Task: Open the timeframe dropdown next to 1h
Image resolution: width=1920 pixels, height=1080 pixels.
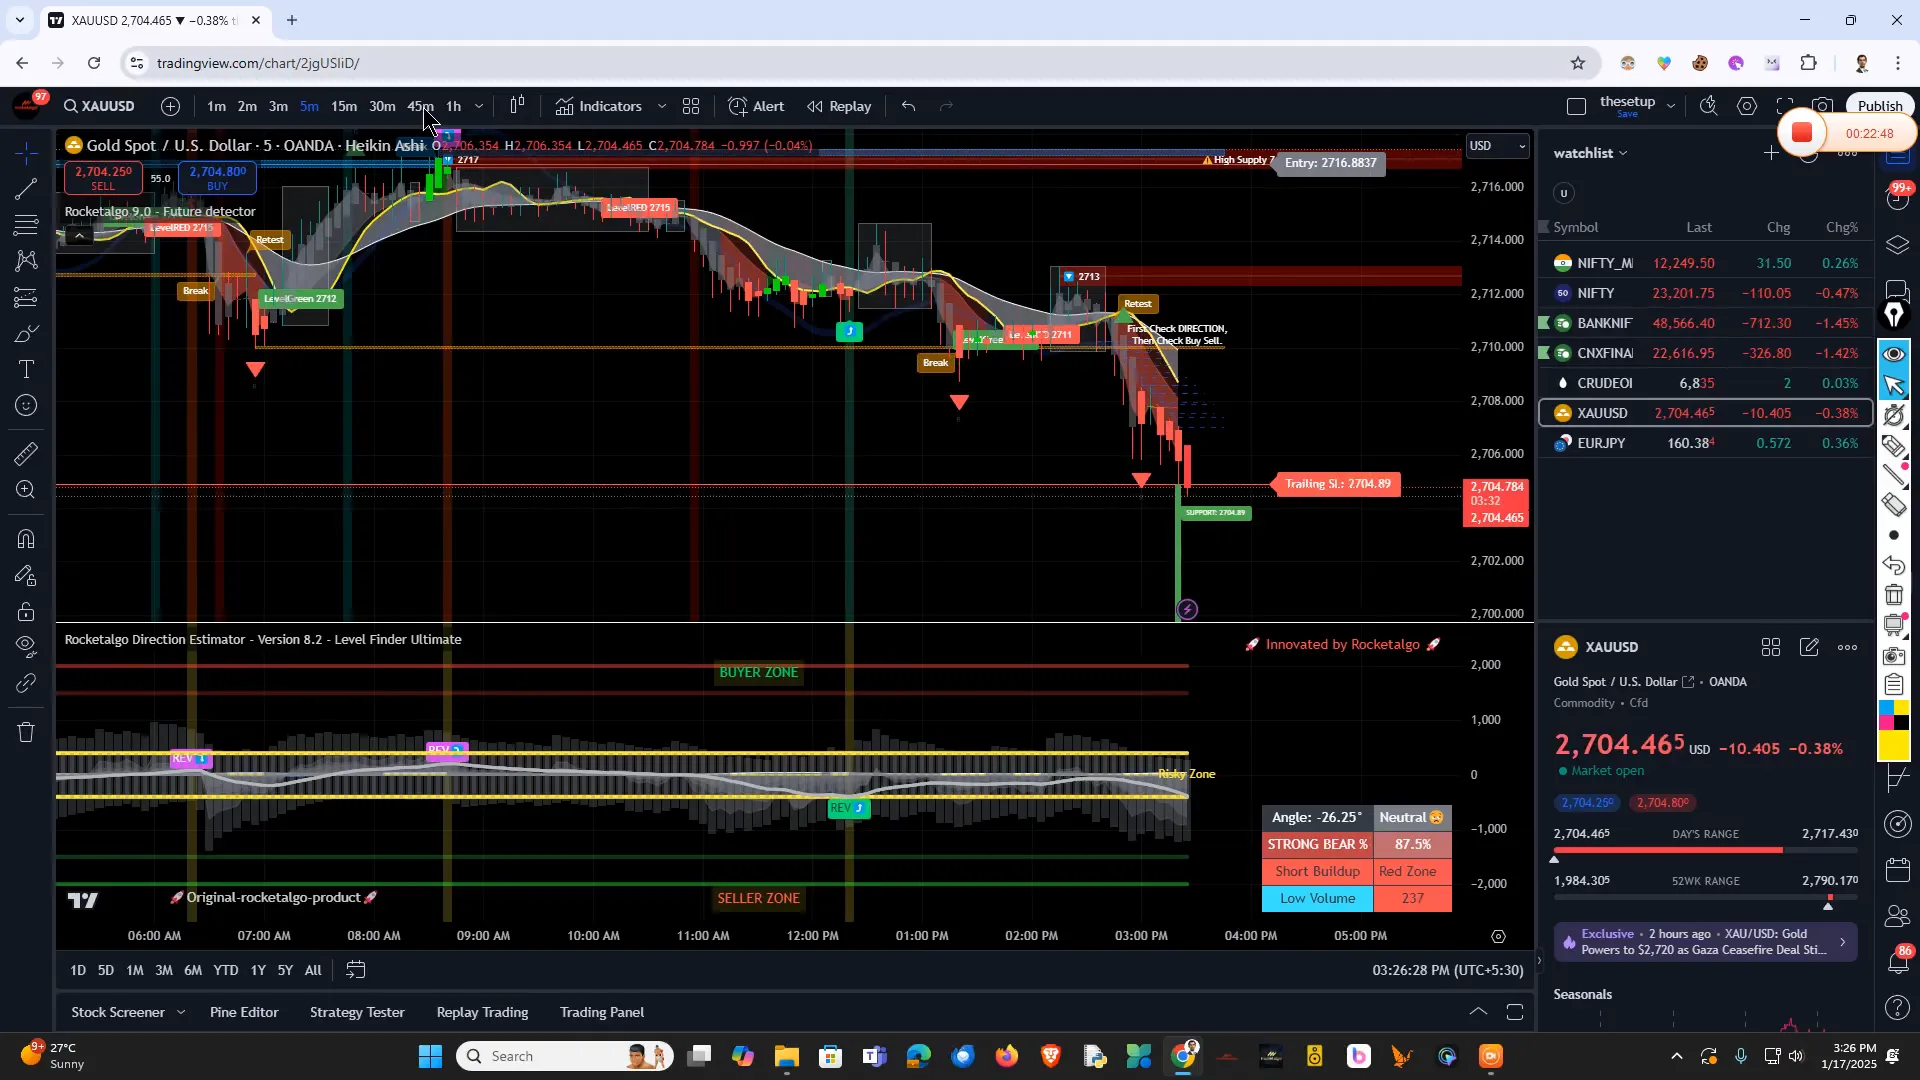Action: click(x=478, y=106)
